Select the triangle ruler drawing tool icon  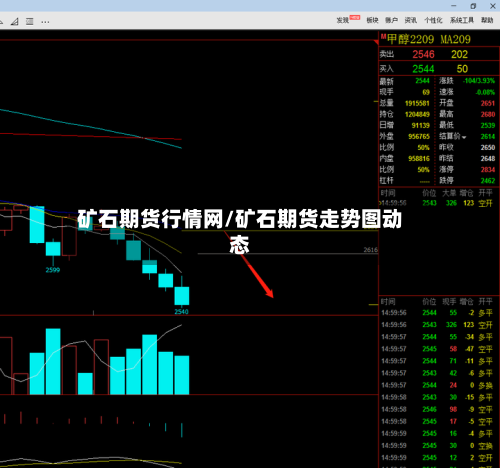click(x=14, y=22)
